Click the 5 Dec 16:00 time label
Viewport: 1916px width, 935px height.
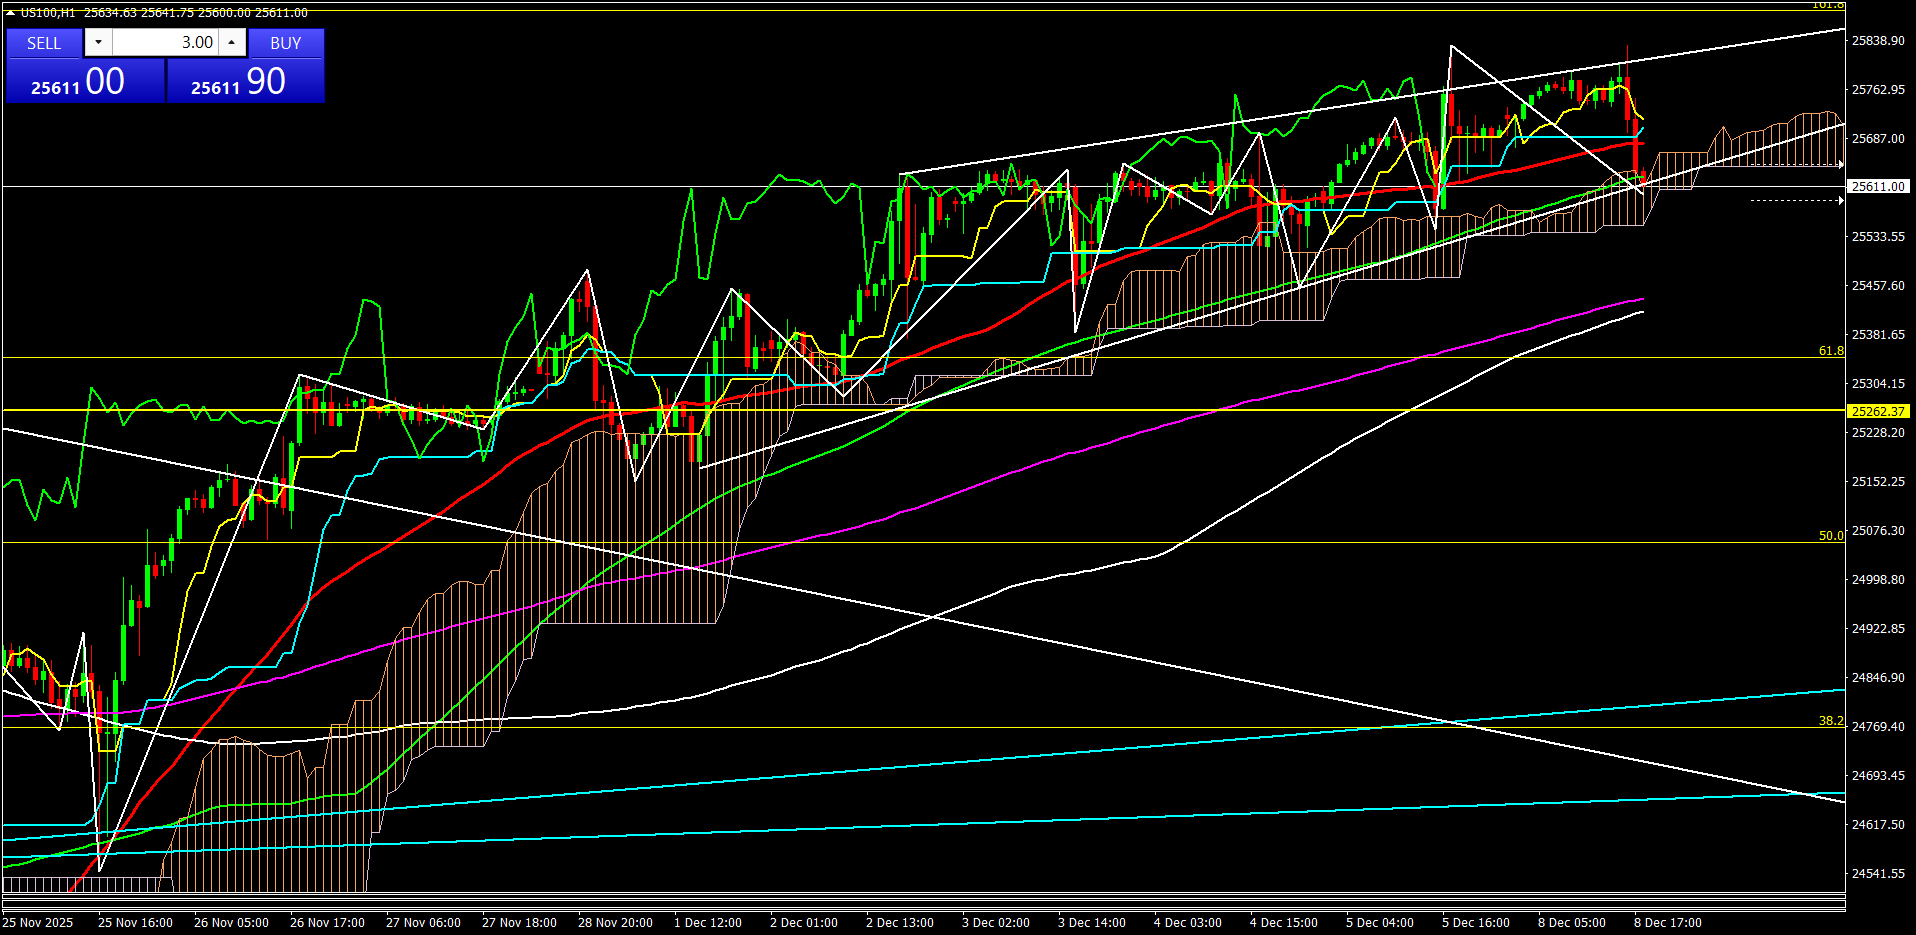(x=1475, y=923)
